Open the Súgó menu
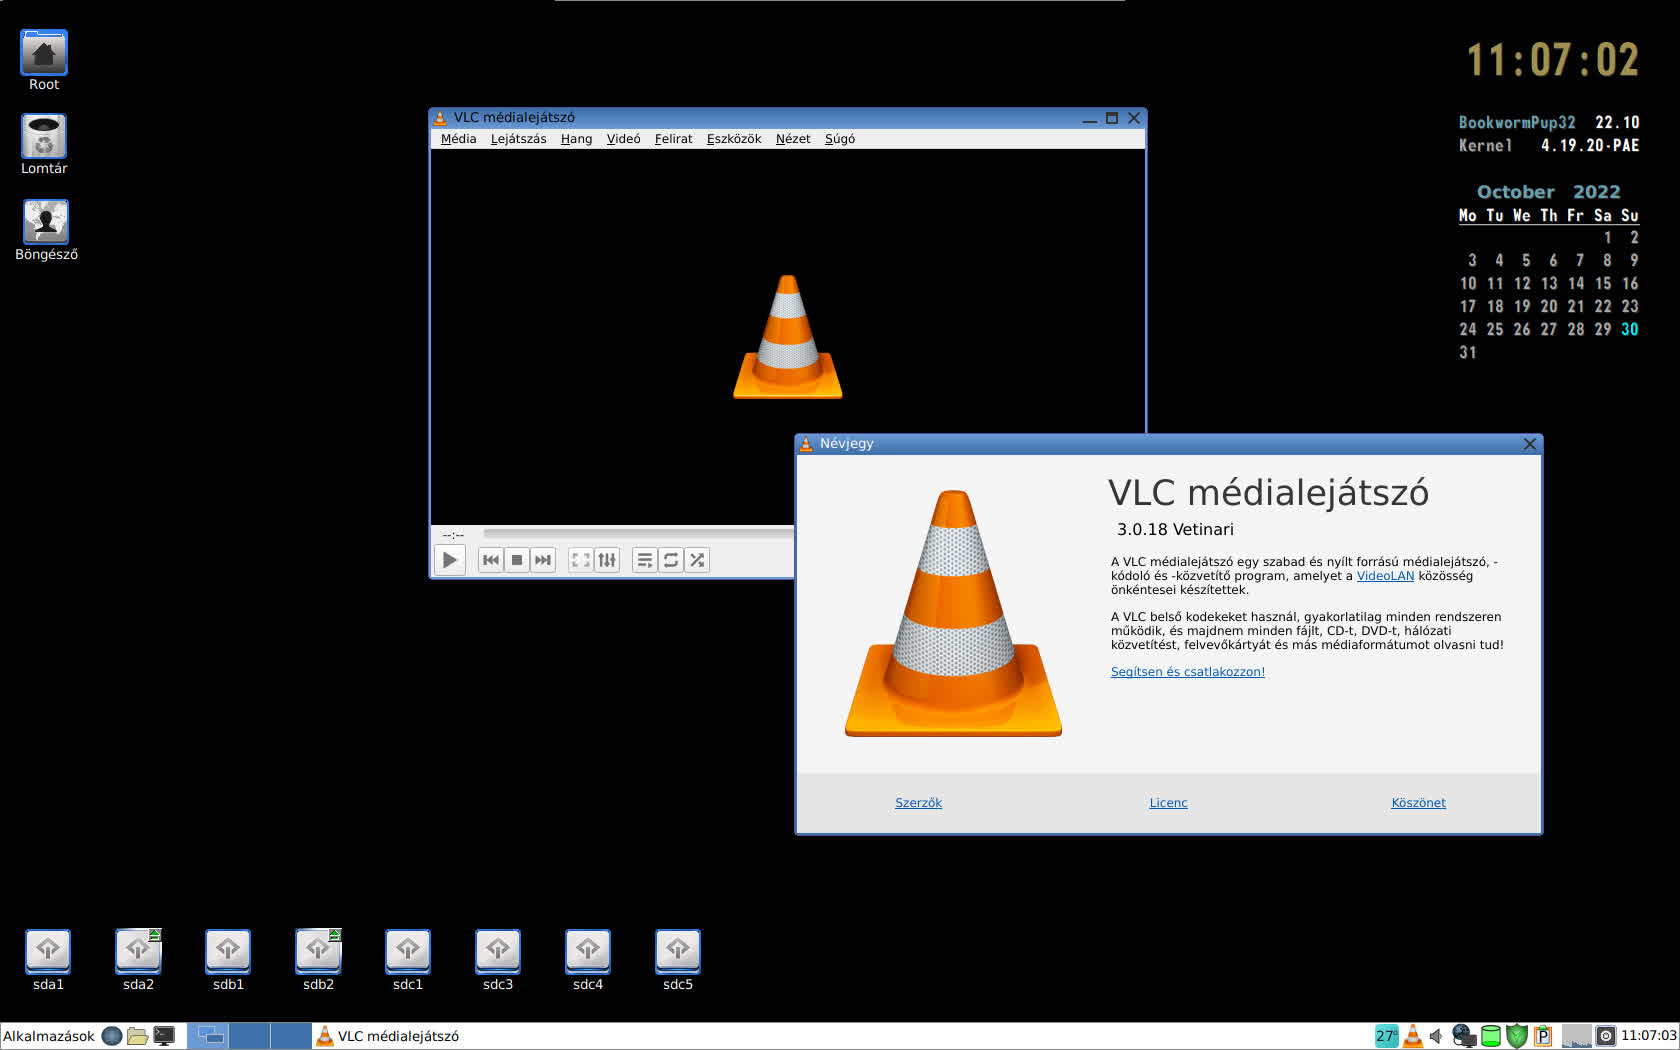1680x1050 pixels. click(x=840, y=139)
